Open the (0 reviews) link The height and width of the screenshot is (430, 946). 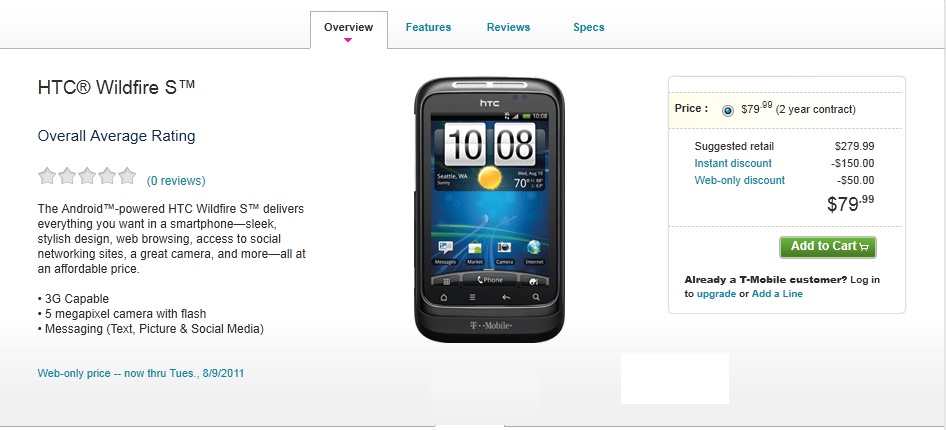click(x=176, y=181)
